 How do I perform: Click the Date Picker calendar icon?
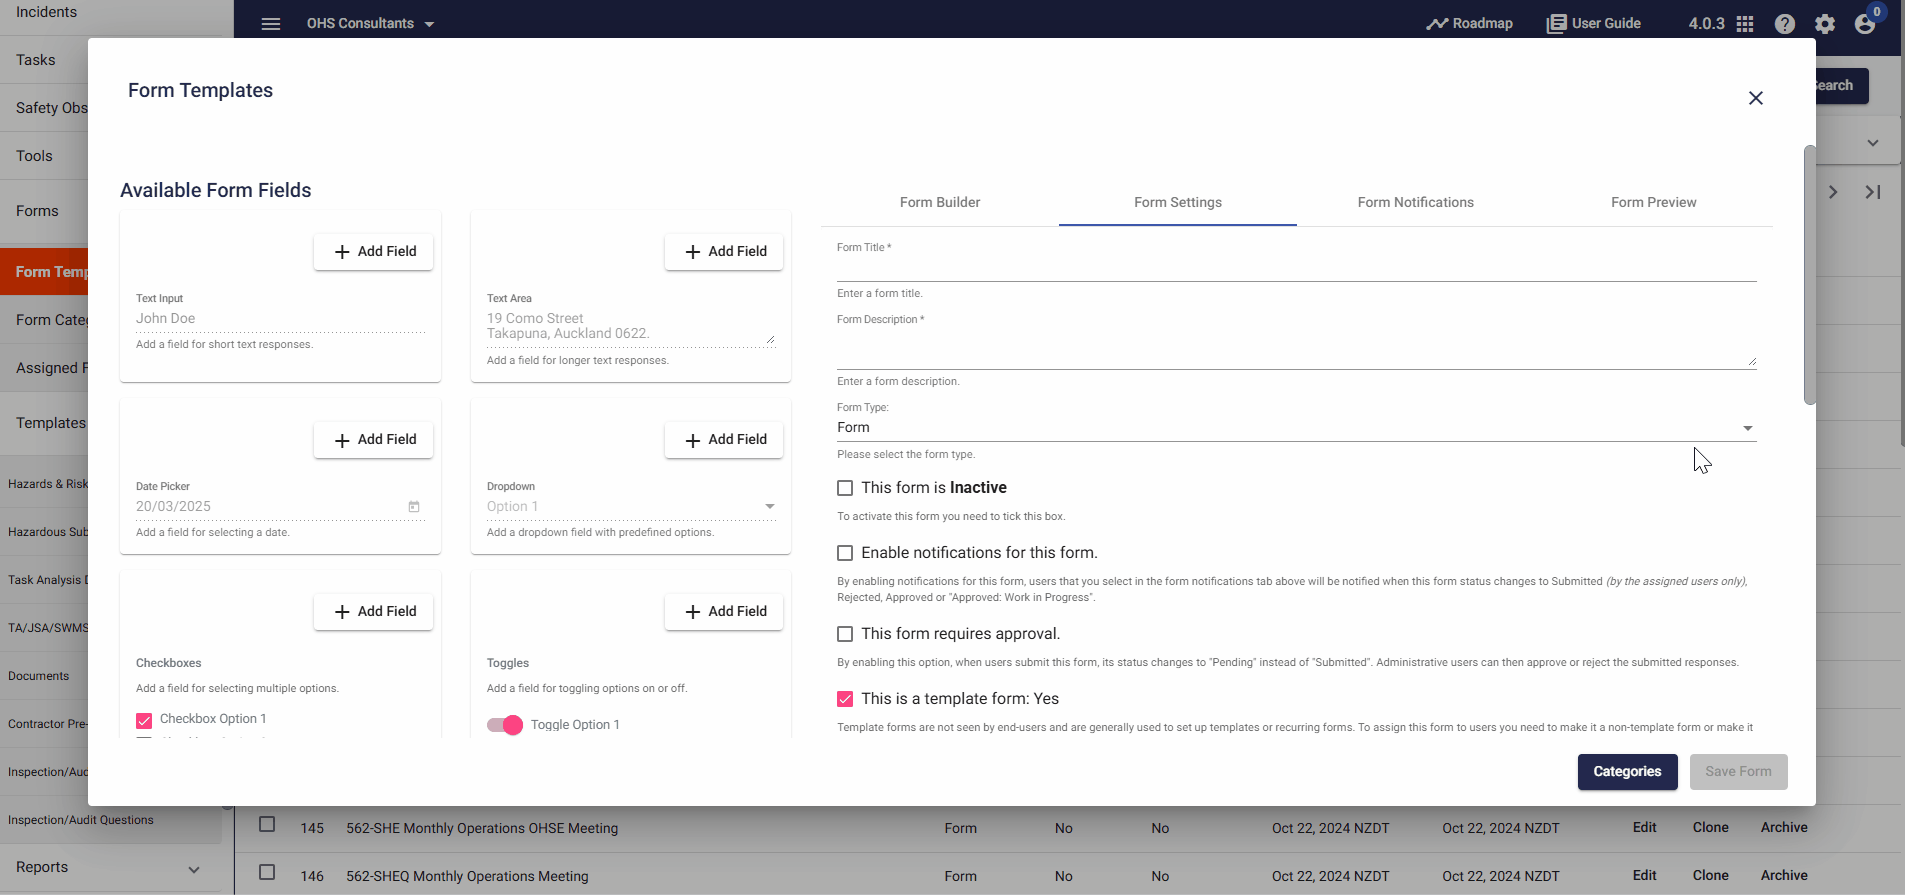click(x=414, y=507)
